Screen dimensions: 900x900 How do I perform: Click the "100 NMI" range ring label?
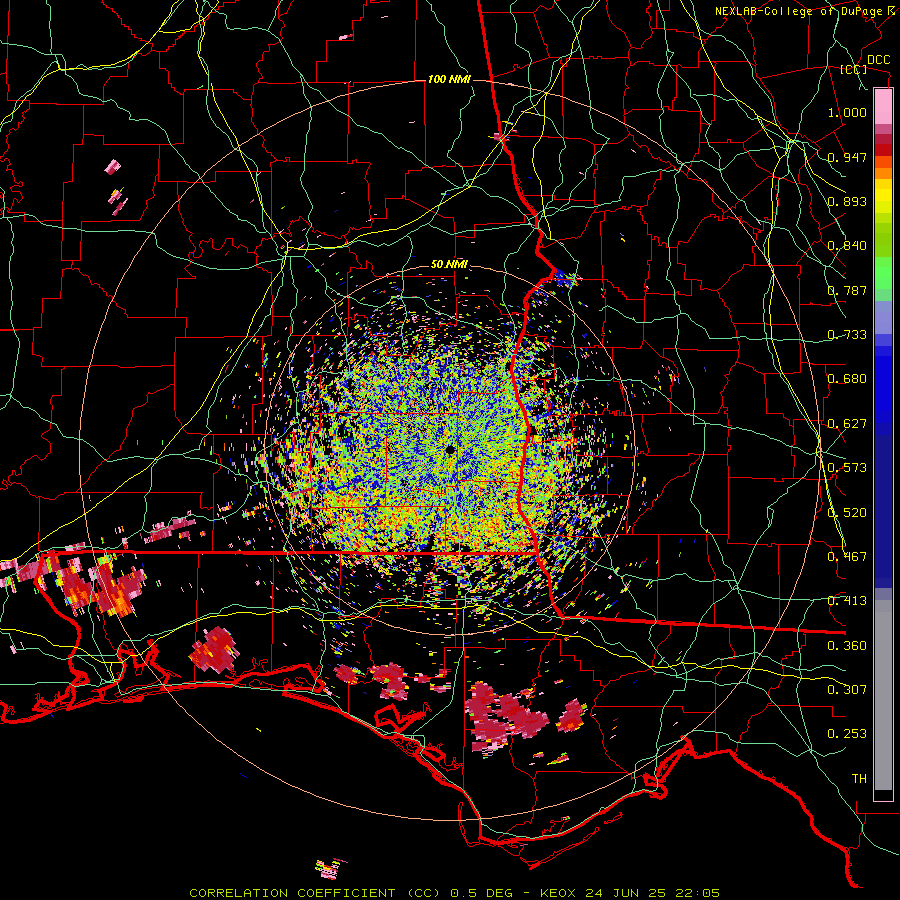pos(449,79)
